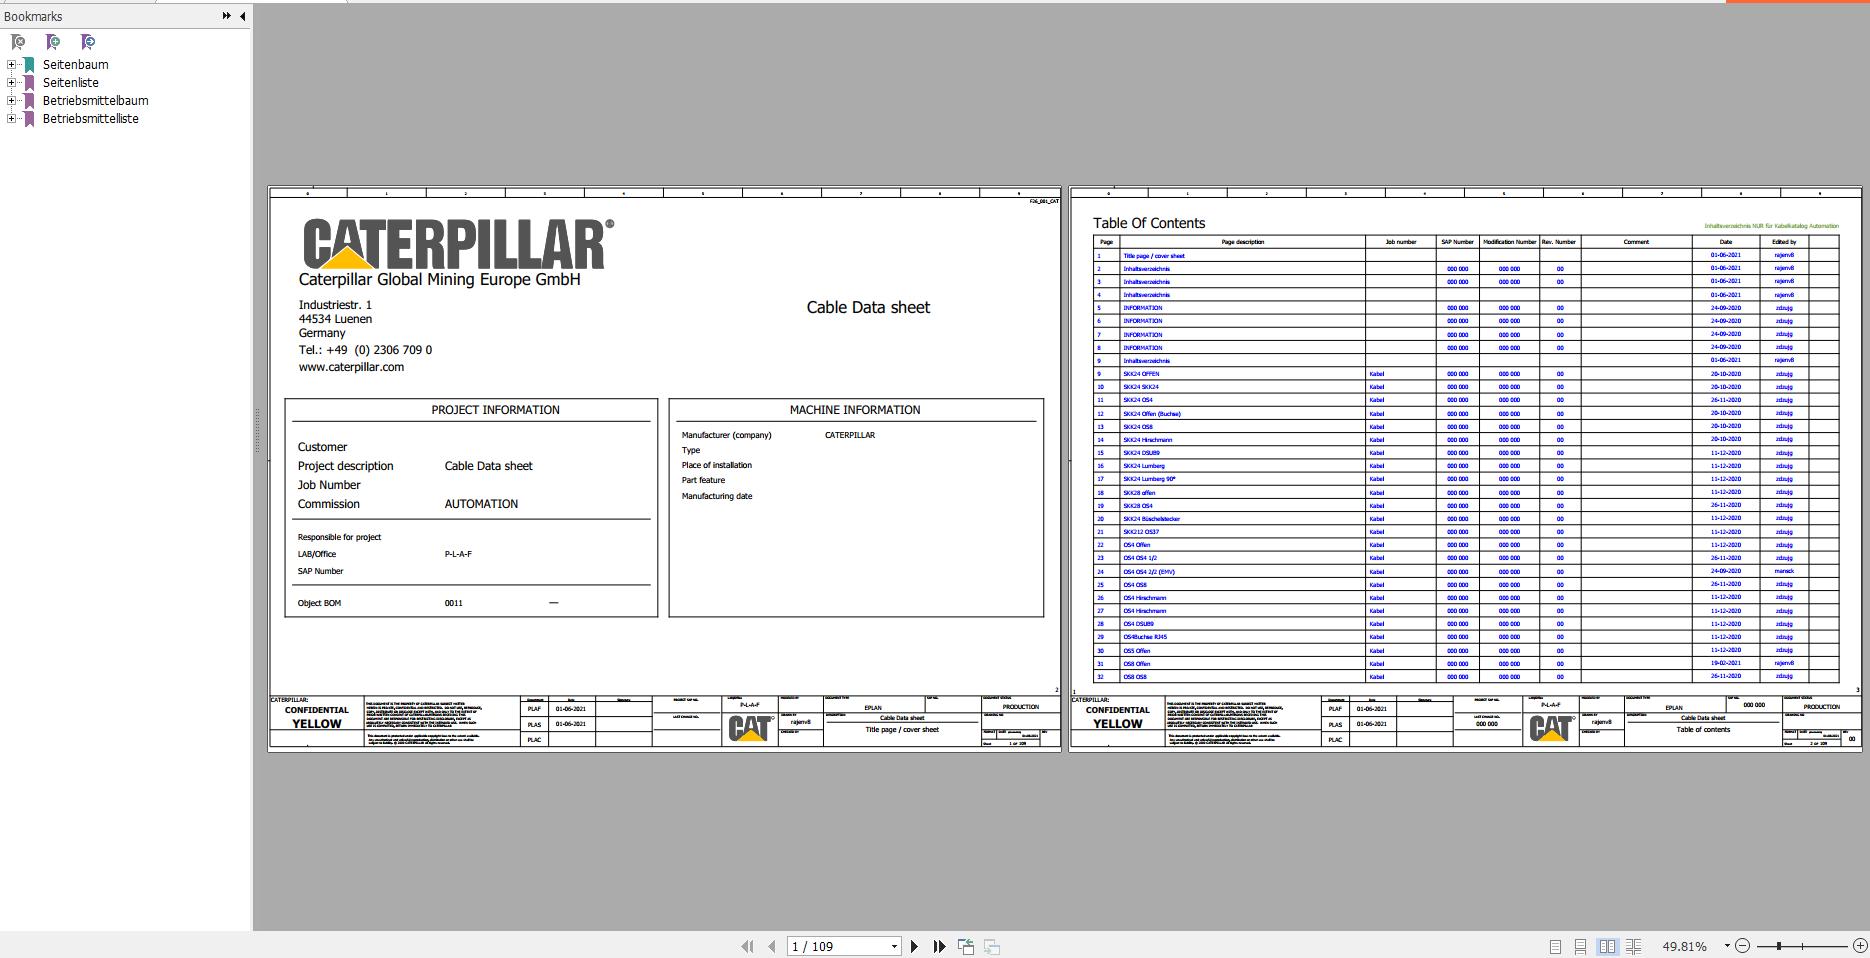The image size is (1870, 958).
Task: Switch to continuous page view
Action: [1580, 946]
